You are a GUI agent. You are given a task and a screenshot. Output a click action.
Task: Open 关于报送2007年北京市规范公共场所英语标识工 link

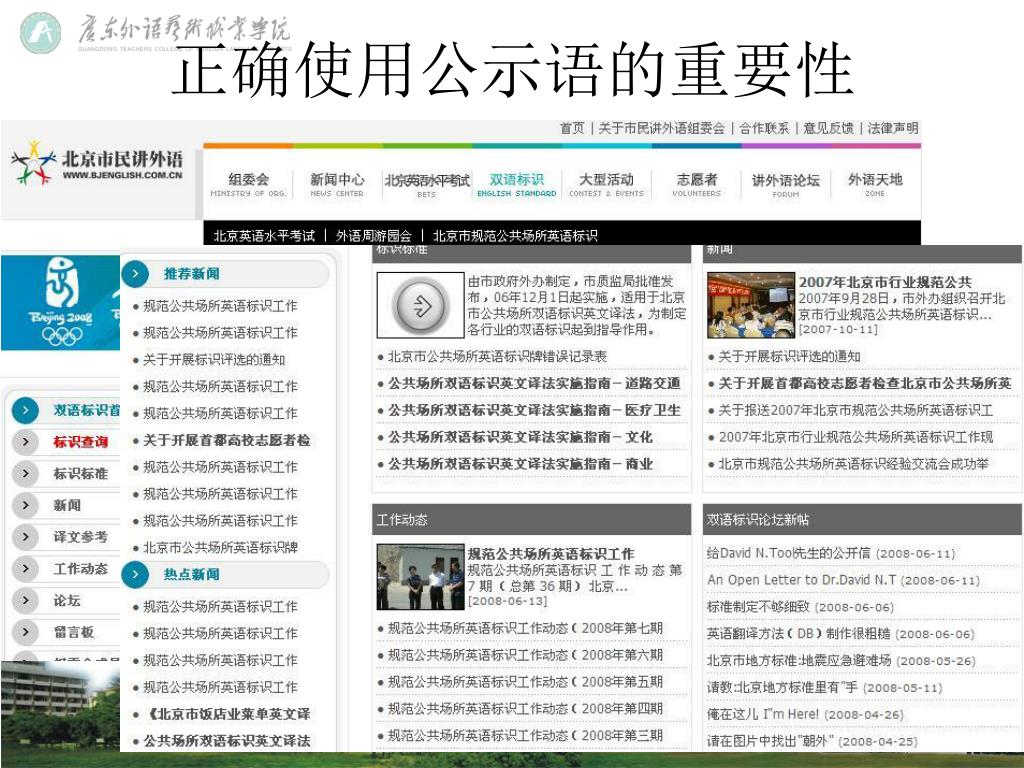click(x=856, y=410)
